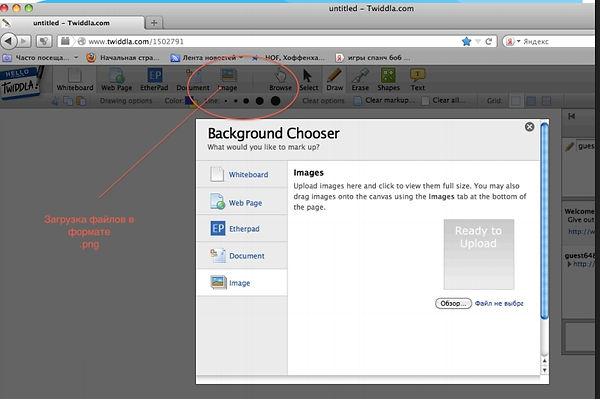Click Clear all
Viewport: 600px width, 399px height.
point(444,100)
